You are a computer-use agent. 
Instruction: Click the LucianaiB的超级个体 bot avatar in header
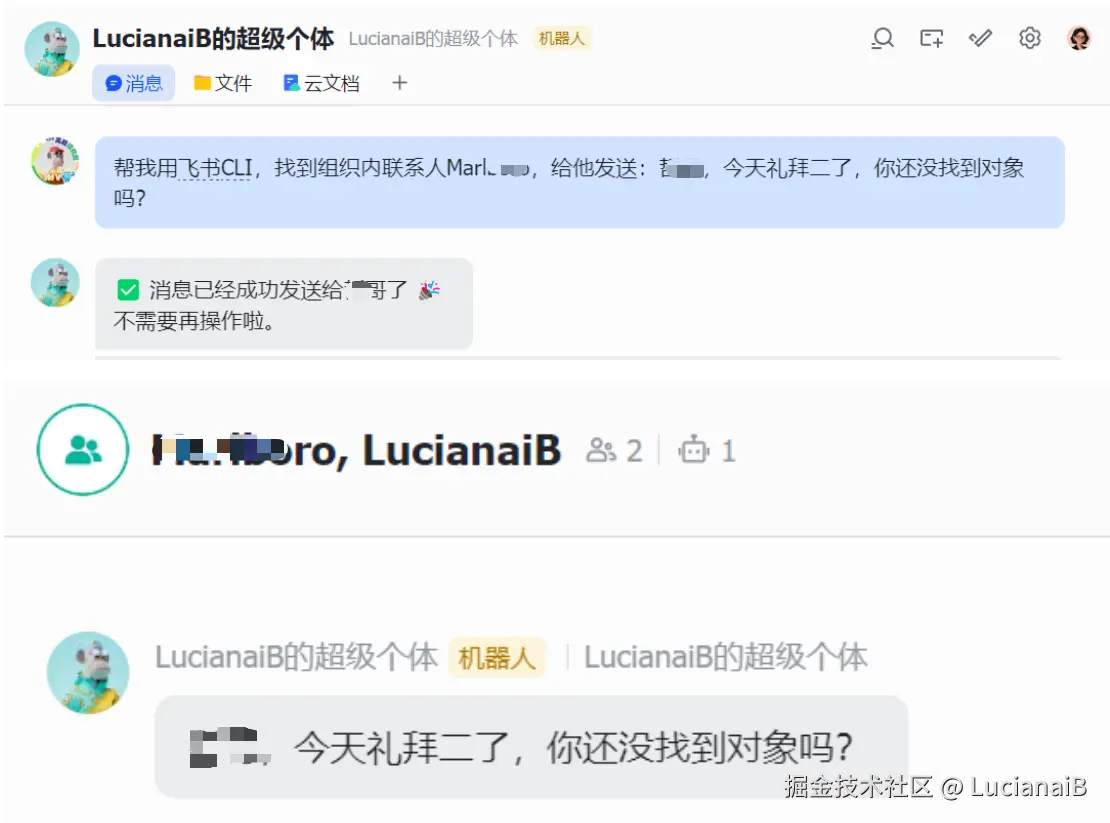(x=52, y=49)
